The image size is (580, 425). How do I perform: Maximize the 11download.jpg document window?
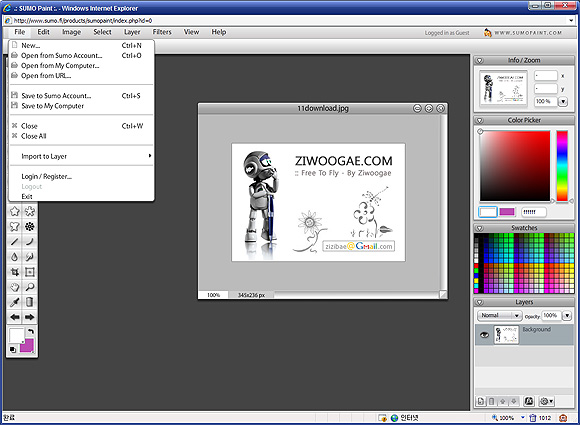(429, 108)
